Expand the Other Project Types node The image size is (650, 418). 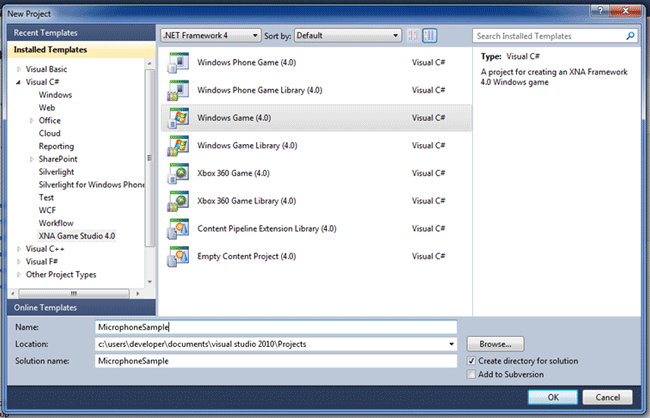(19, 275)
